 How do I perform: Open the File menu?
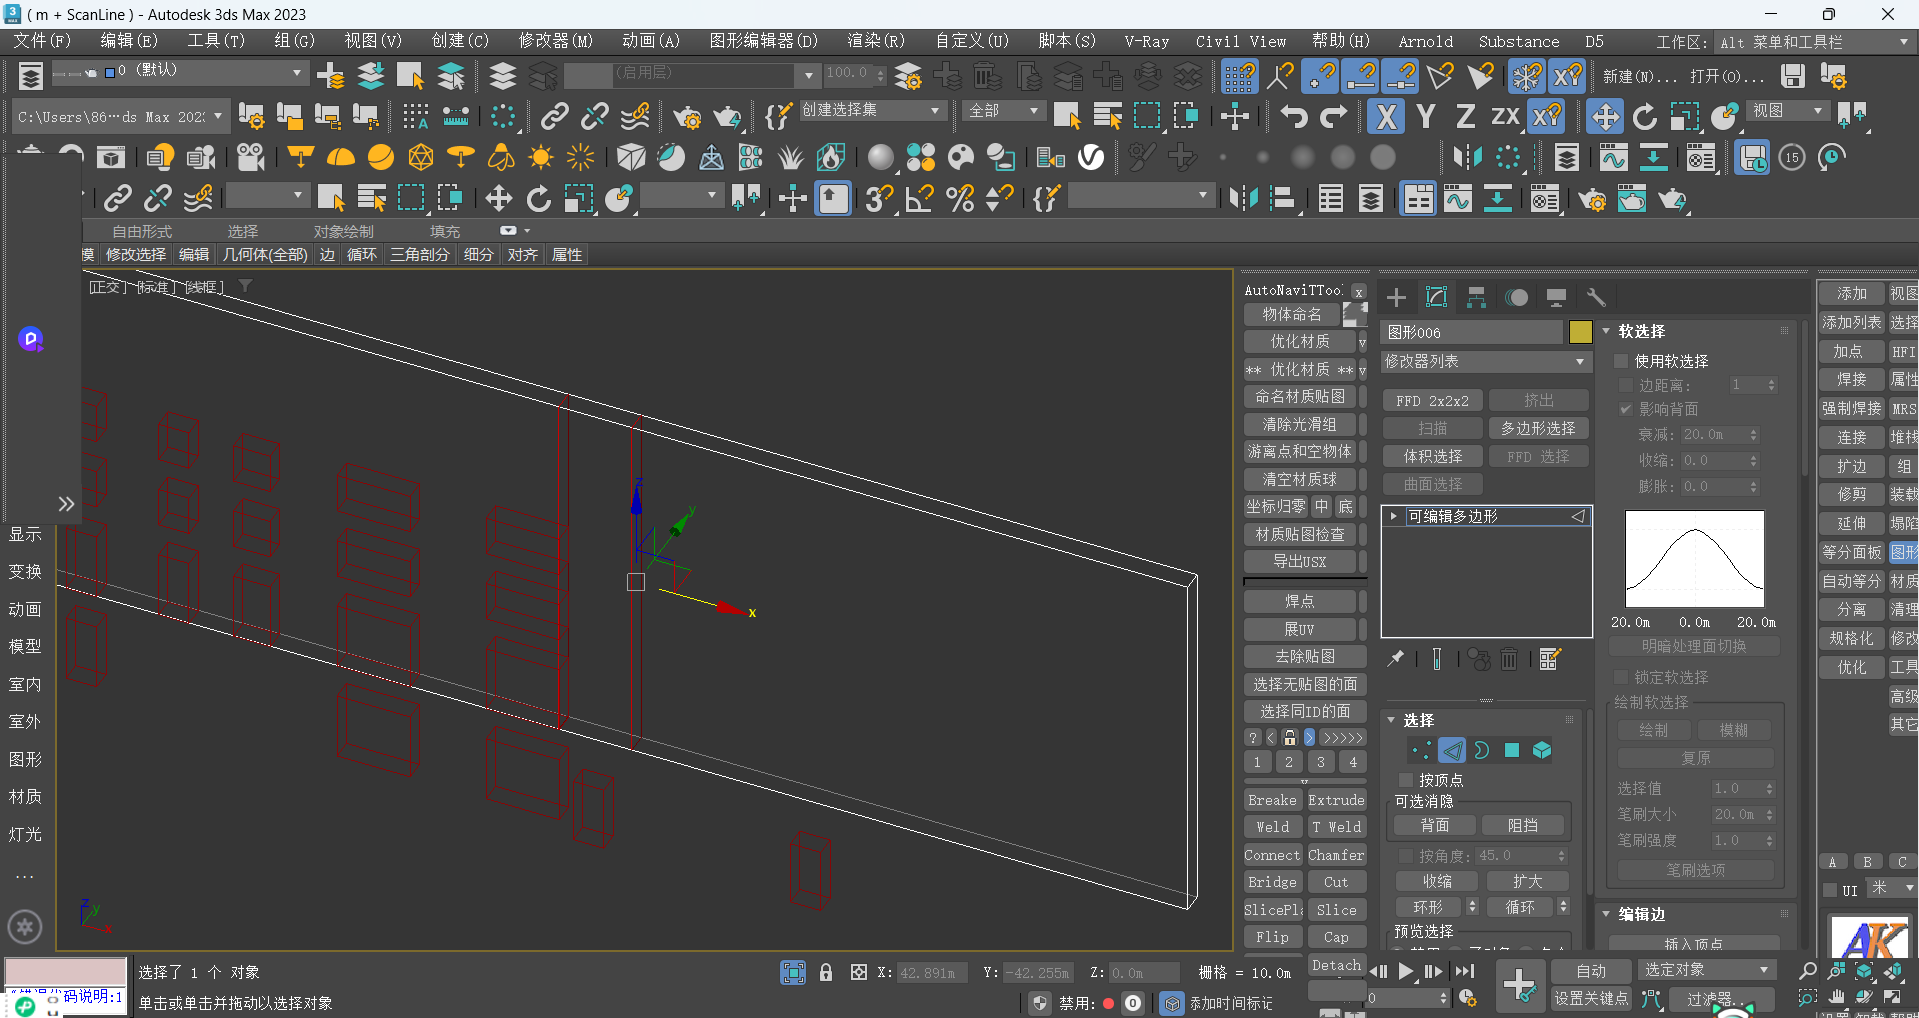point(42,41)
